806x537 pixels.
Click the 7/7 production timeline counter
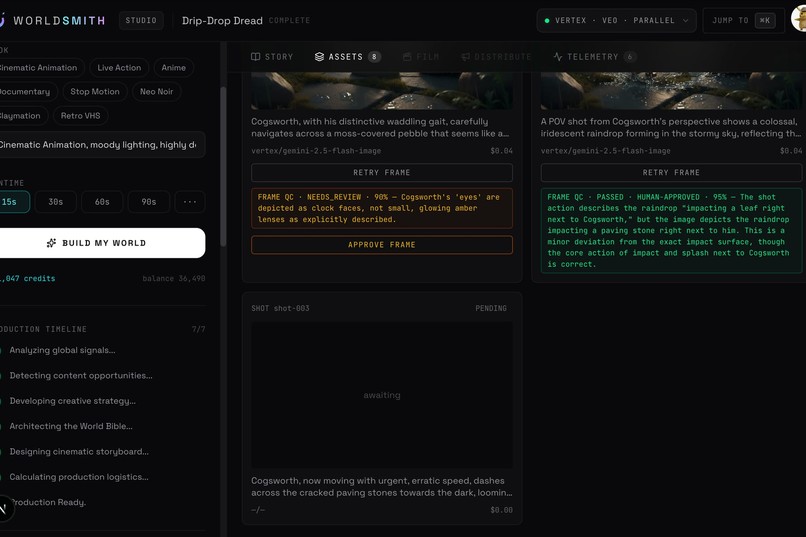[198, 329]
